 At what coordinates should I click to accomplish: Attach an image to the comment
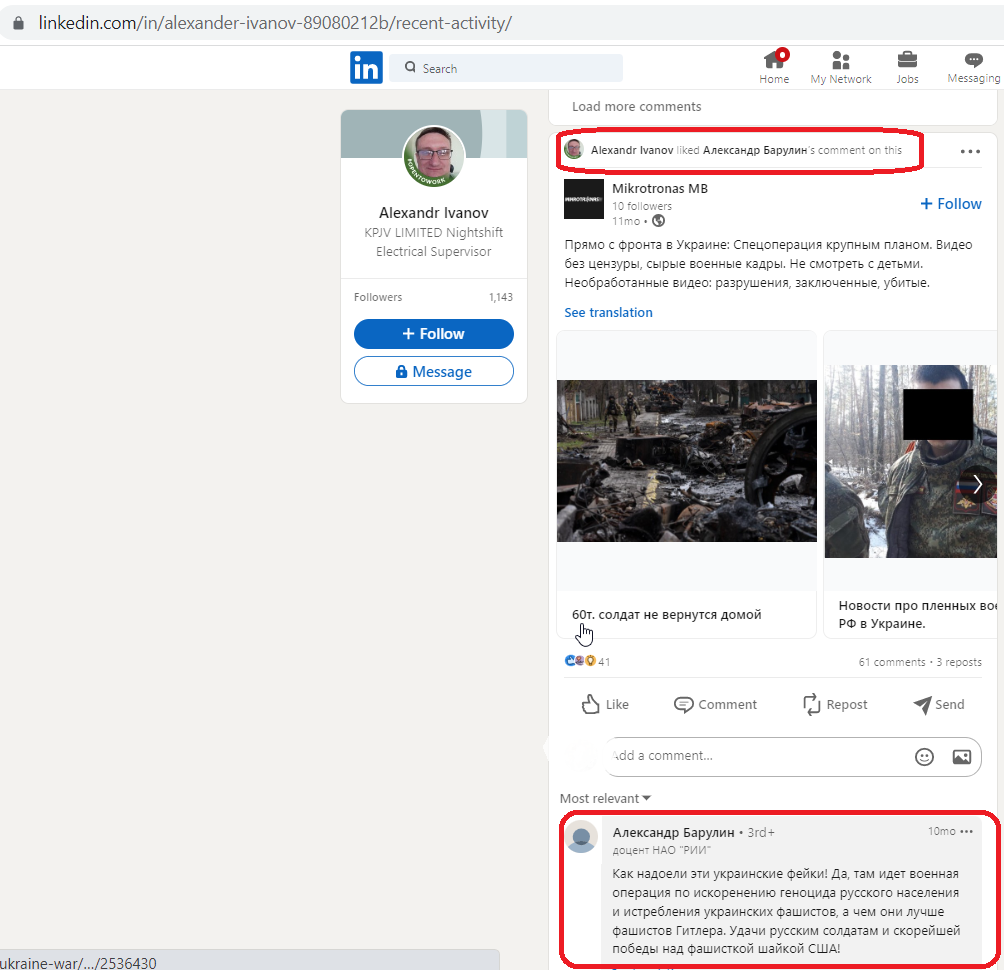point(961,757)
